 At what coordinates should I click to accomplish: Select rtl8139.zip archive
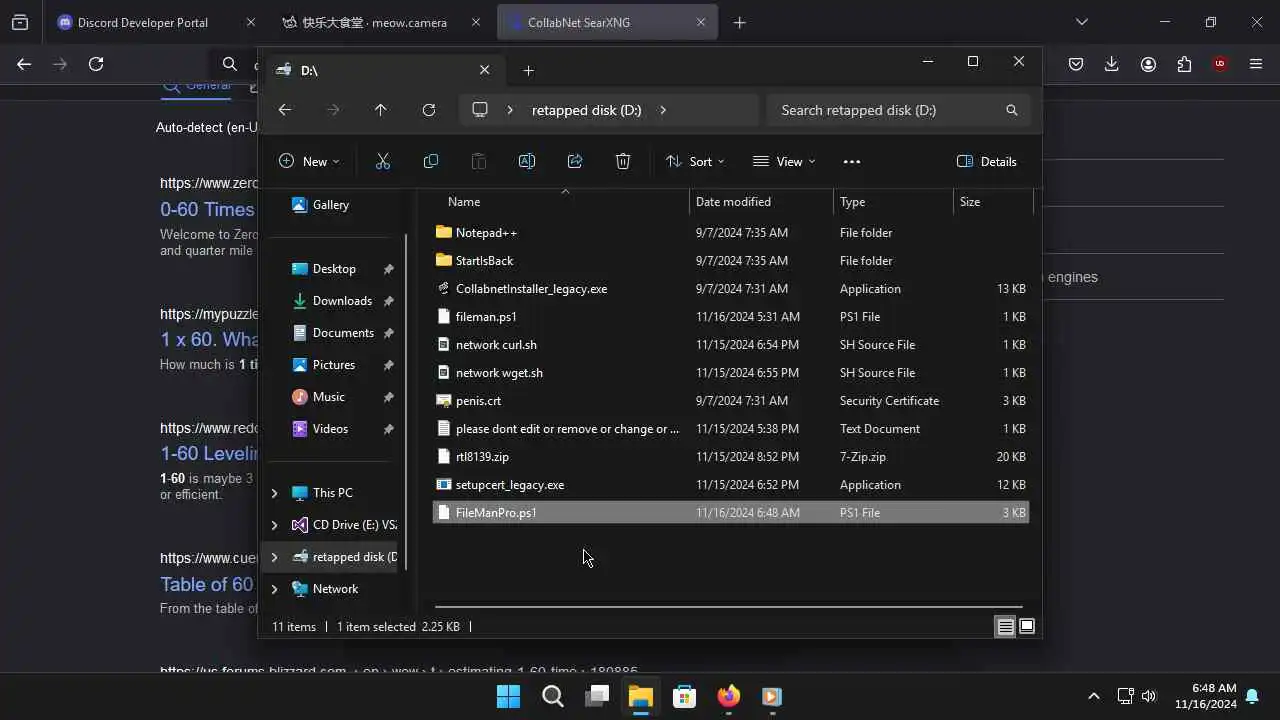point(731,457)
